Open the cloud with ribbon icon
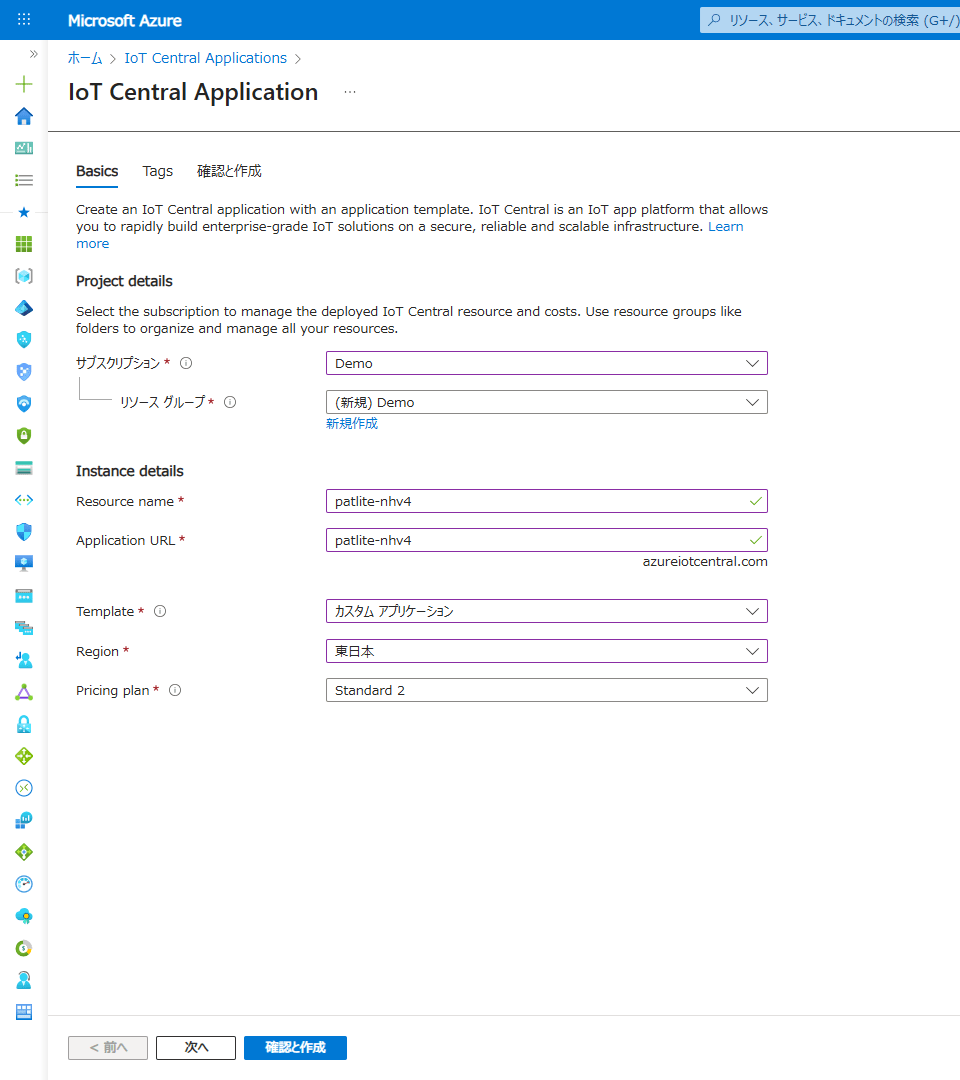This screenshot has width=960, height=1080. tap(24, 916)
